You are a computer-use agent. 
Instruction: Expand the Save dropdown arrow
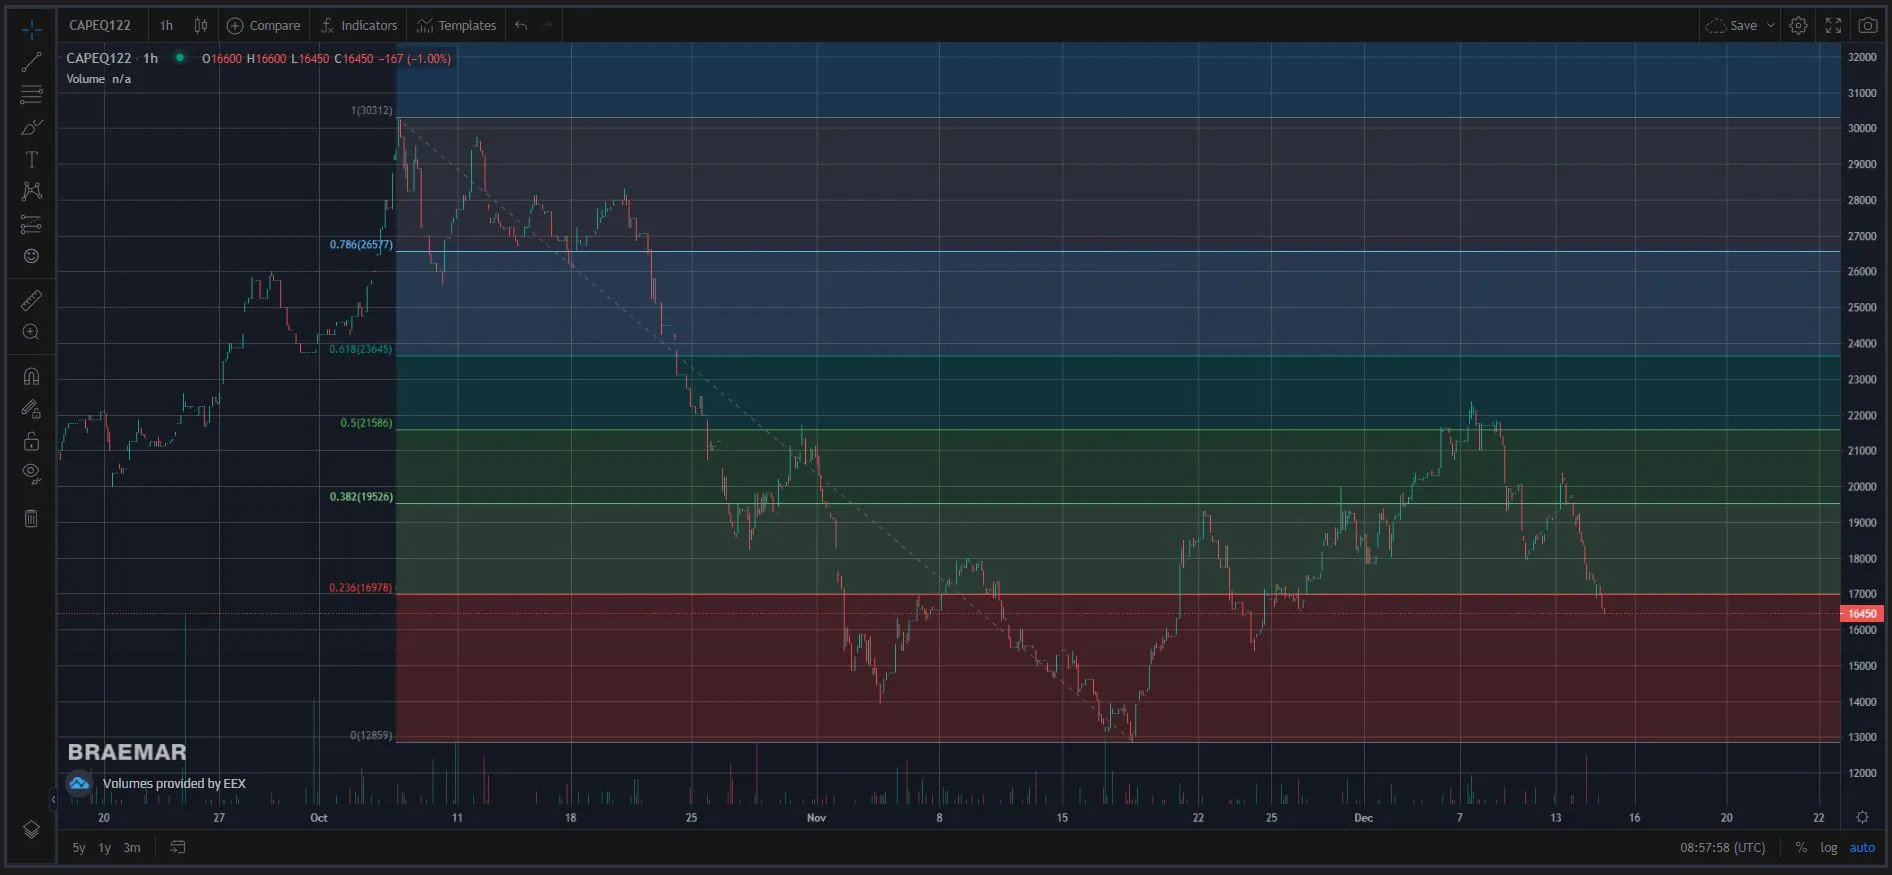pos(1771,25)
